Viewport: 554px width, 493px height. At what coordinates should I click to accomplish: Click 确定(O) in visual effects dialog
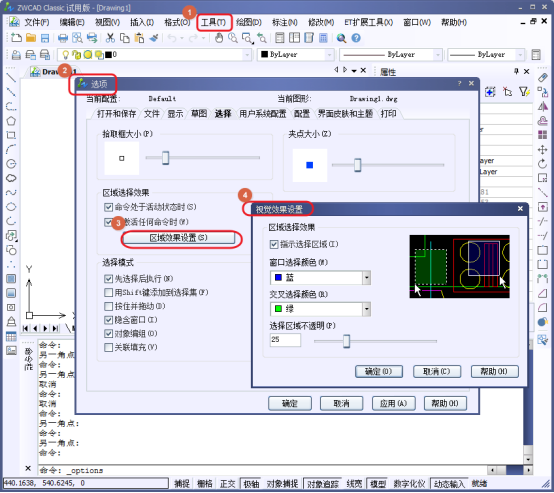pyautogui.click(x=379, y=371)
